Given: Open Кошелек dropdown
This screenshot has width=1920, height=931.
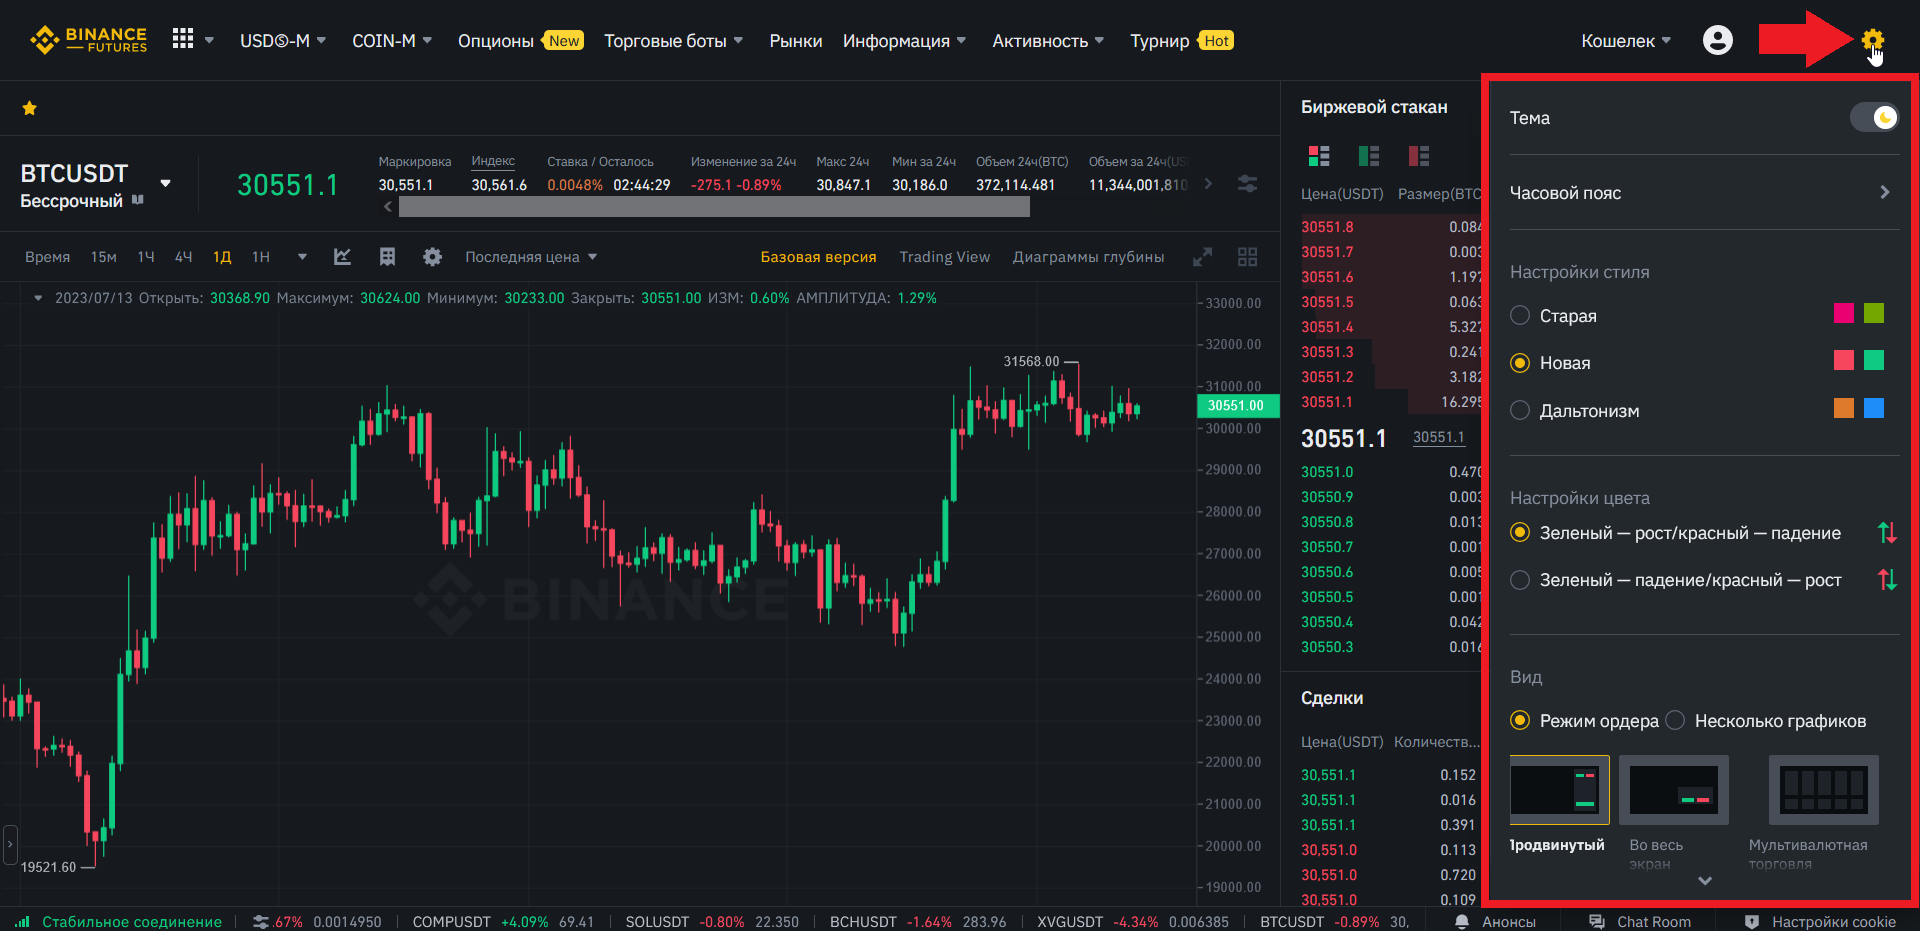Looking at the screenshot, I should click(1626, 41).
